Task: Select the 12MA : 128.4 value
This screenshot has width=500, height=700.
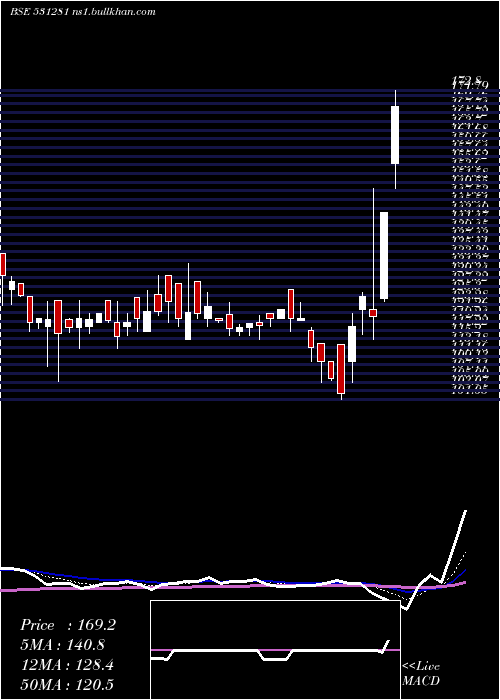Action: [x=67, y=665]
